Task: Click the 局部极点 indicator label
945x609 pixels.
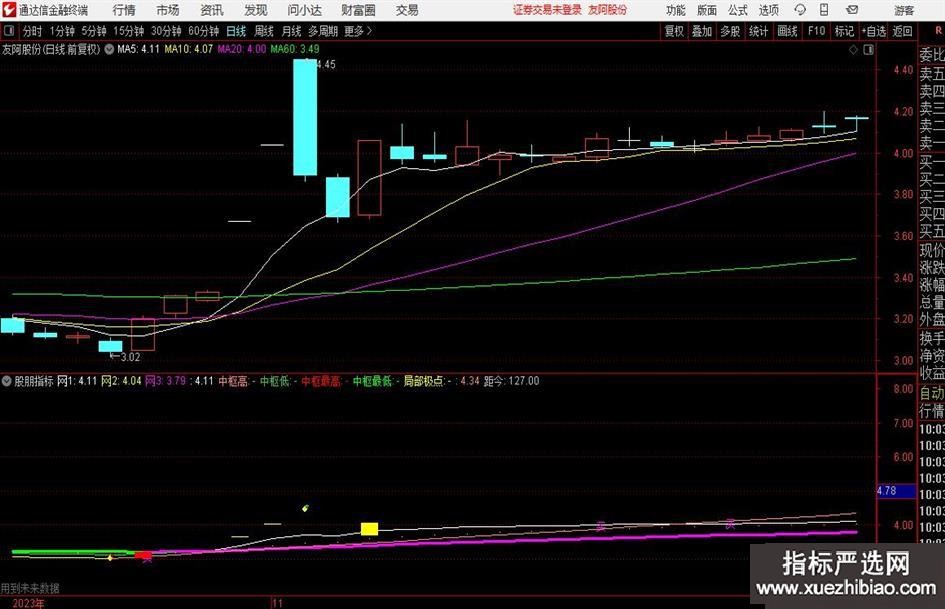Action: [x=424, y=381]
